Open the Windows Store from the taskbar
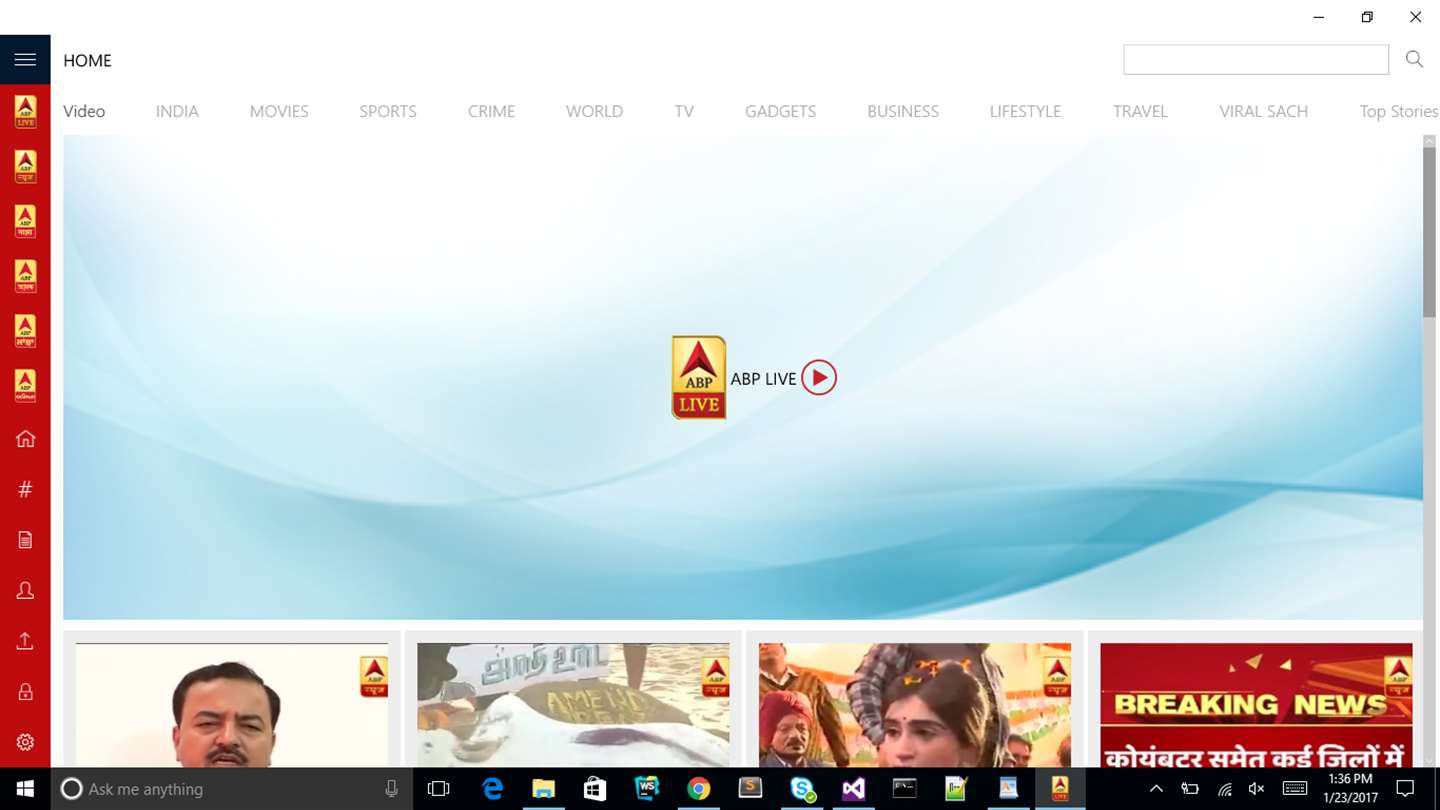The image size is (1440, 810). [595, 789]
